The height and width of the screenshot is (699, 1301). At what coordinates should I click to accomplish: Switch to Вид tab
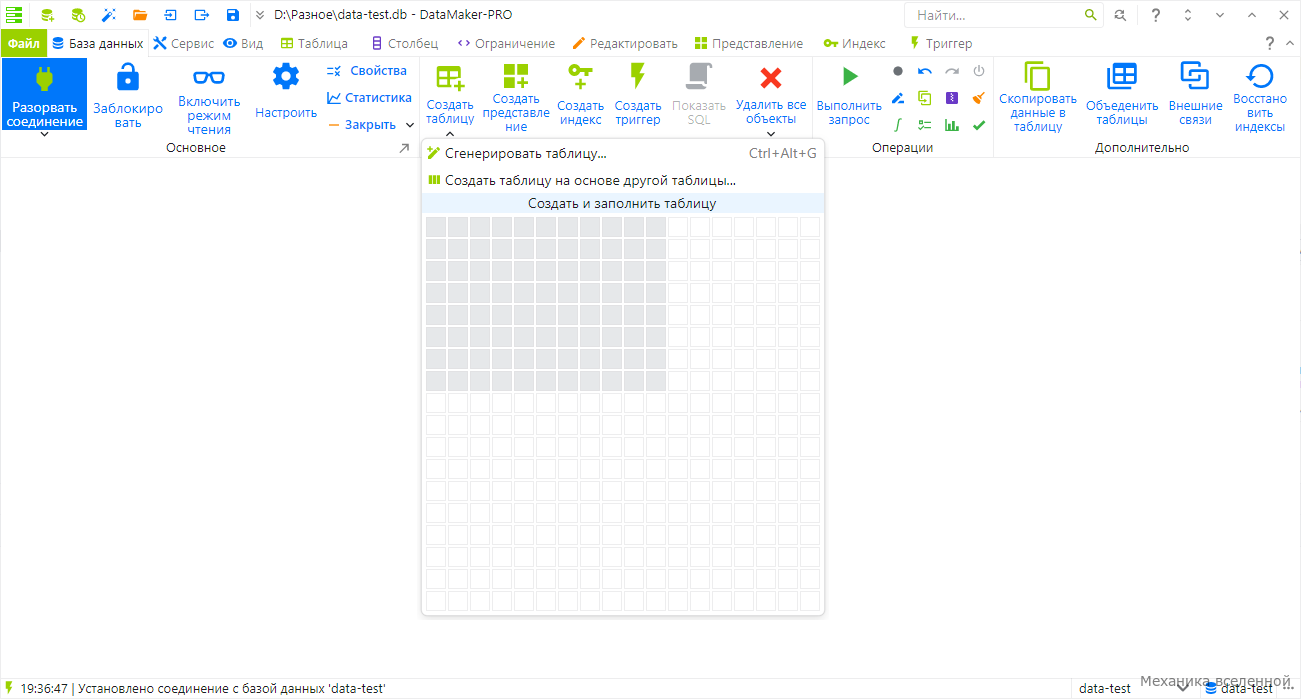click(243, 43)
